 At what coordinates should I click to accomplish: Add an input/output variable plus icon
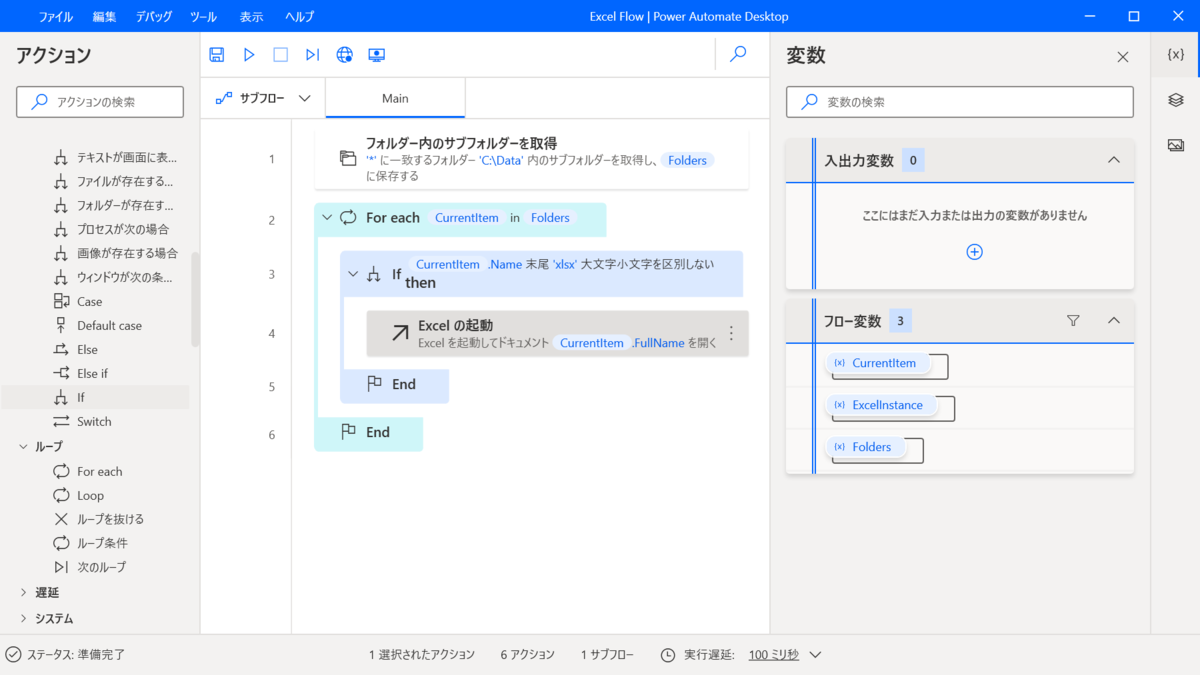click(x=975, y=252)
